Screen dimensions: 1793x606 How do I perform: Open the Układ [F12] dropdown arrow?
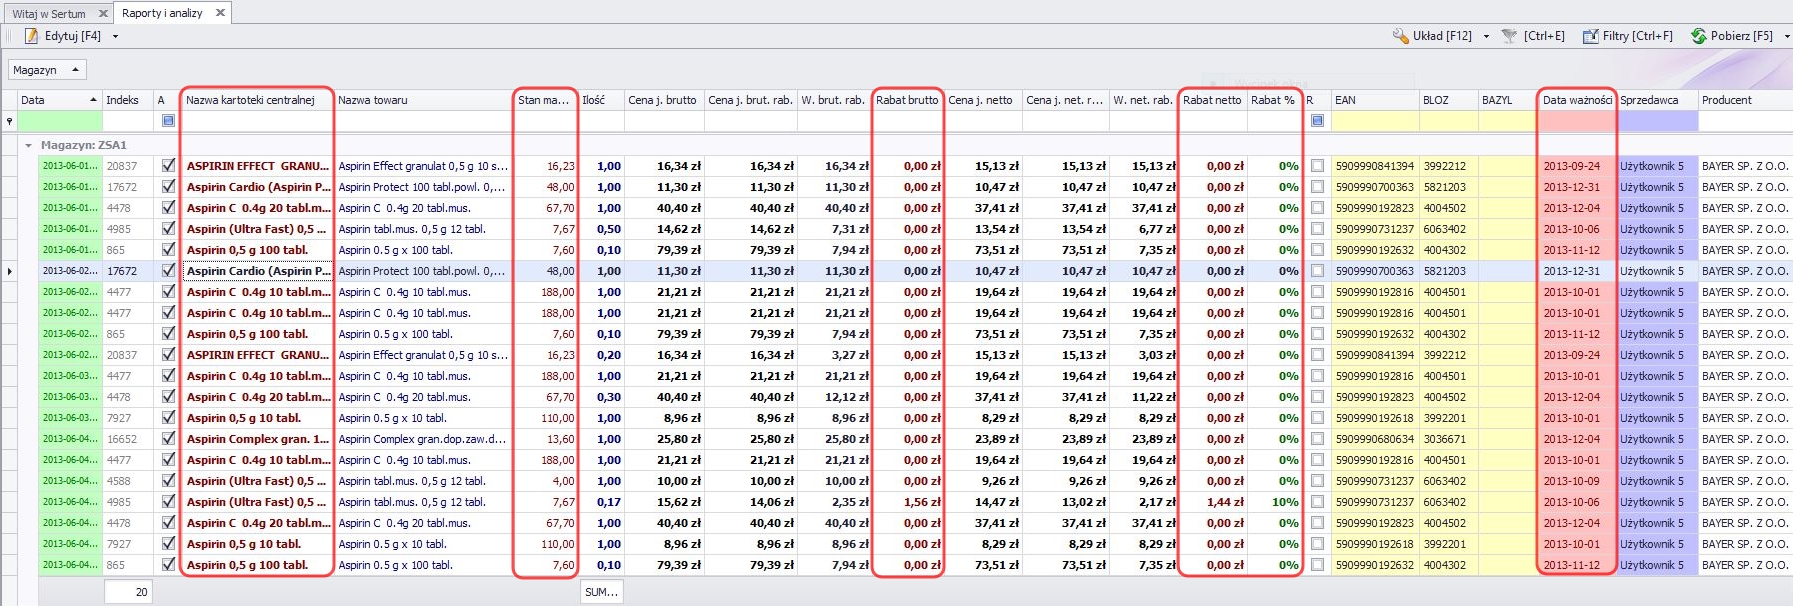(1486, 36)
